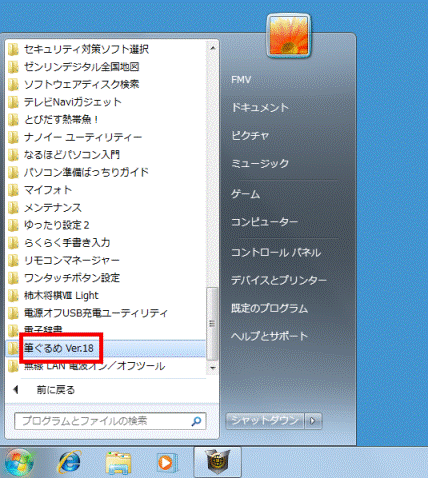Click the magnifier icon in search box
Image resolution: width=428 pixels, height=478 pixels.
pyautogui.click(x=196, y=421)
